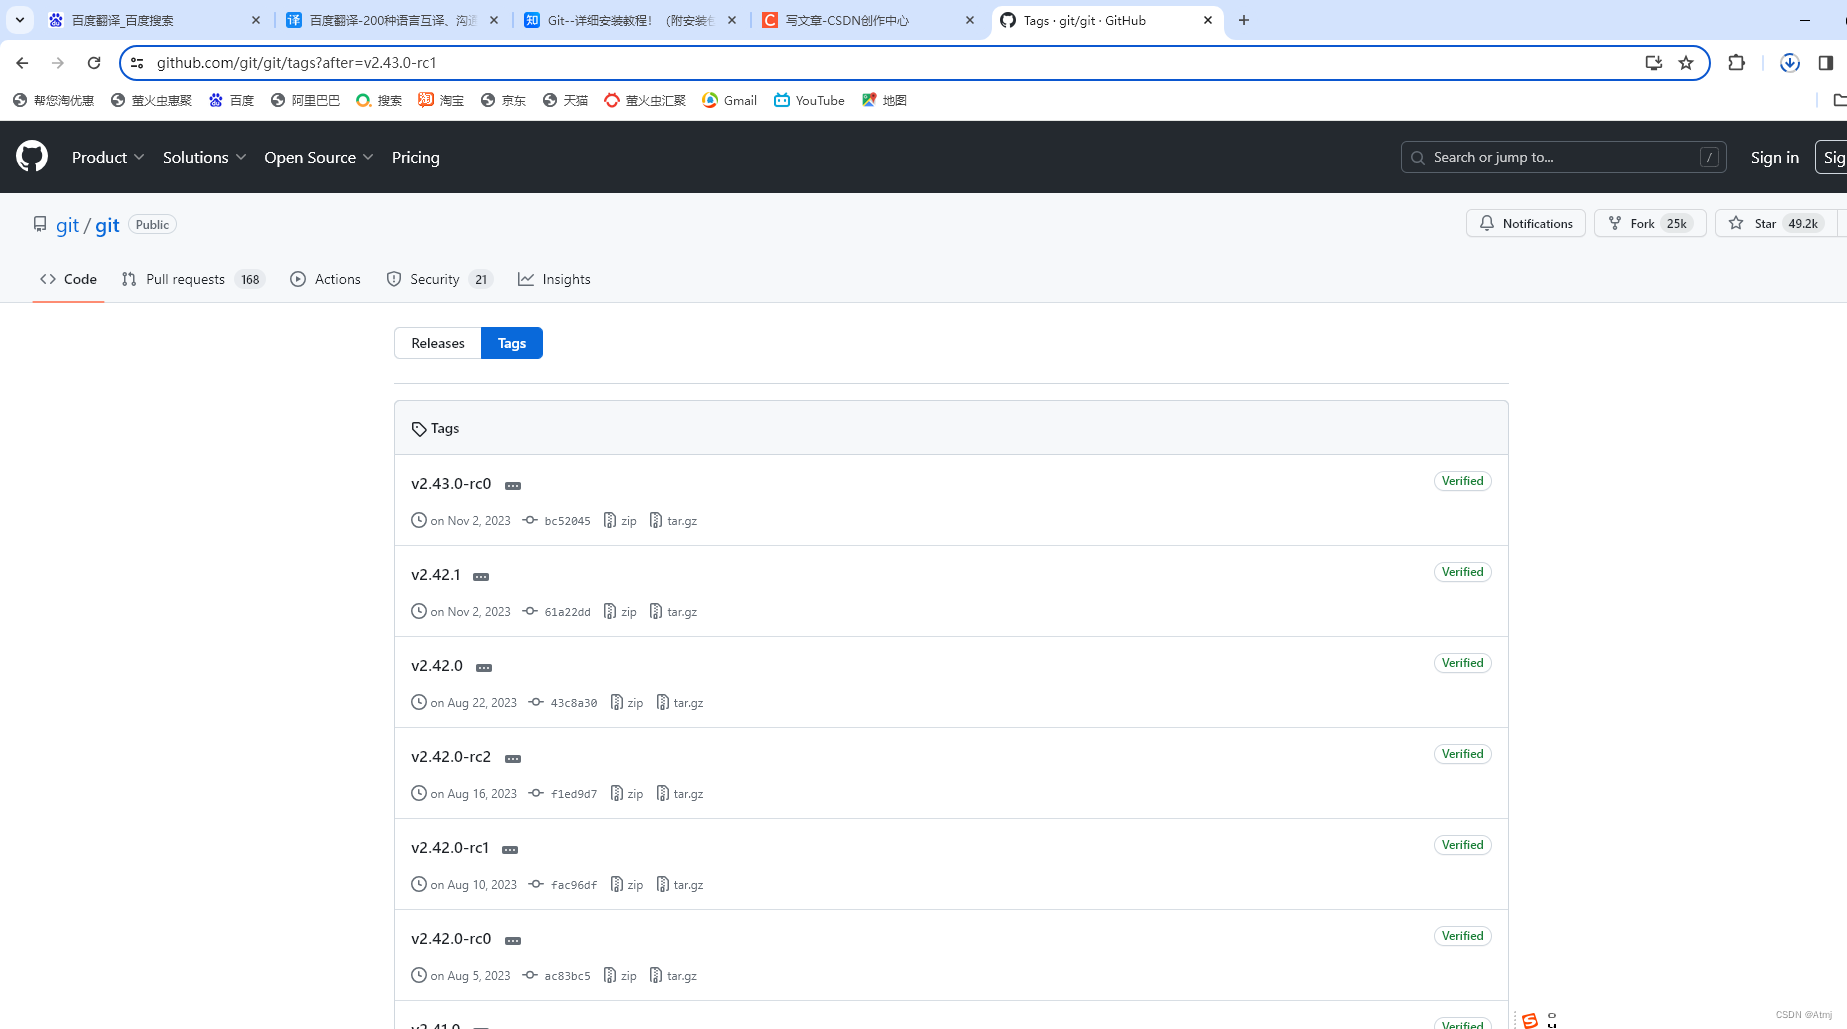
Task: Download tar.gz for v2.43.0-rc0
Action: point(673,520)
